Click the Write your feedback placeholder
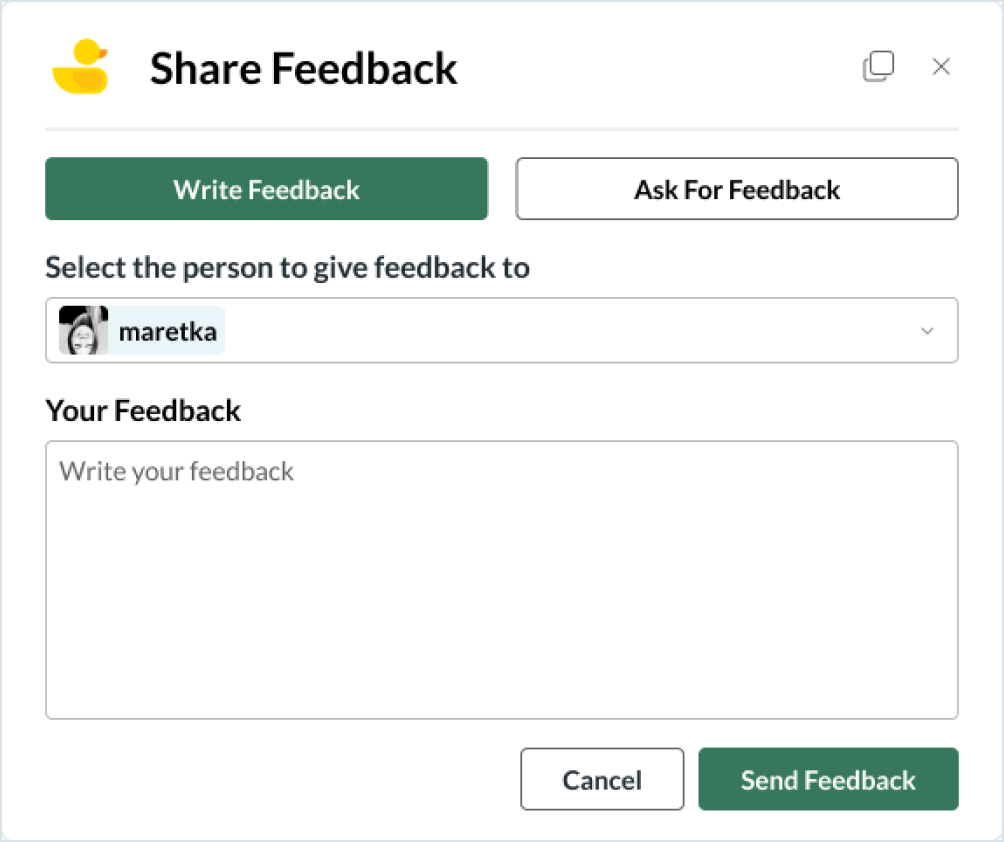Viewport: 1004px width, 842px height. pyautogui.click(x=176, y=471)
